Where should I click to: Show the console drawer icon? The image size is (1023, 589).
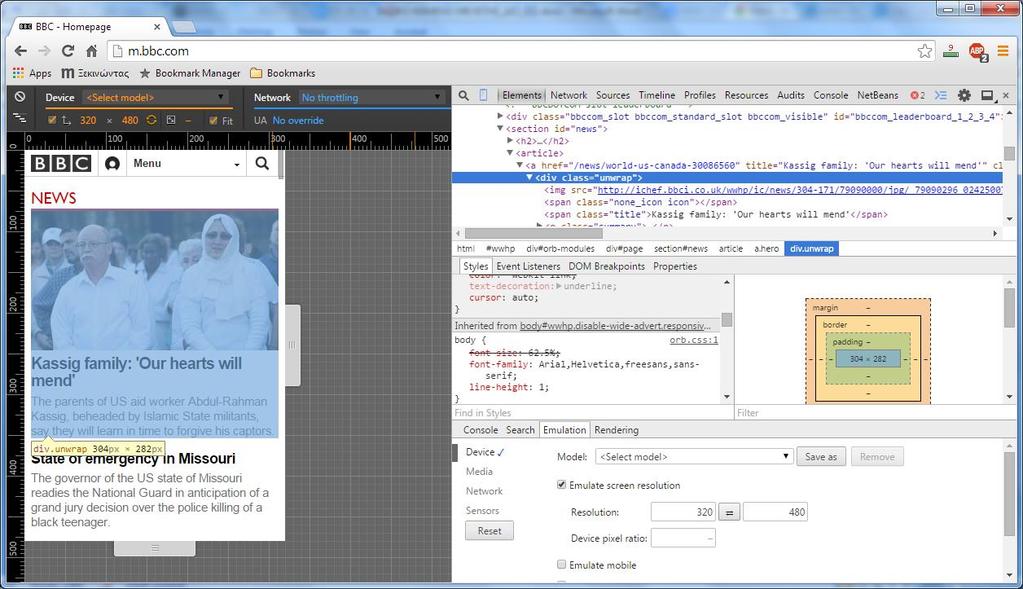(940, 95)
